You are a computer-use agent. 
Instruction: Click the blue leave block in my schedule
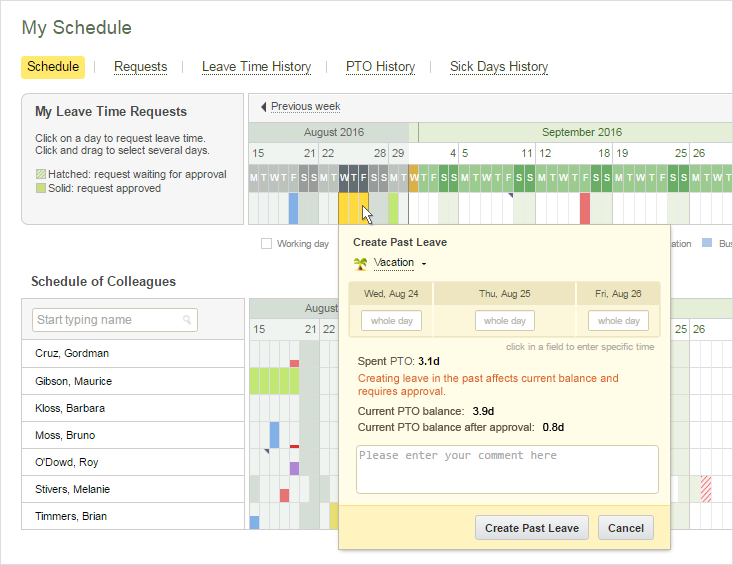coord(293,208)
